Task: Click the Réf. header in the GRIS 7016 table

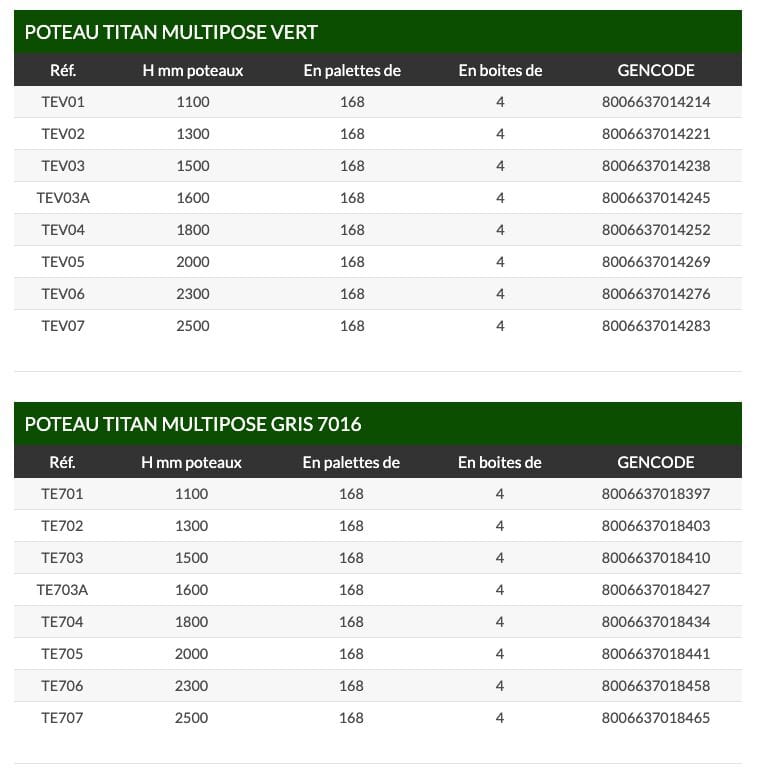Action: pos(63,462)
